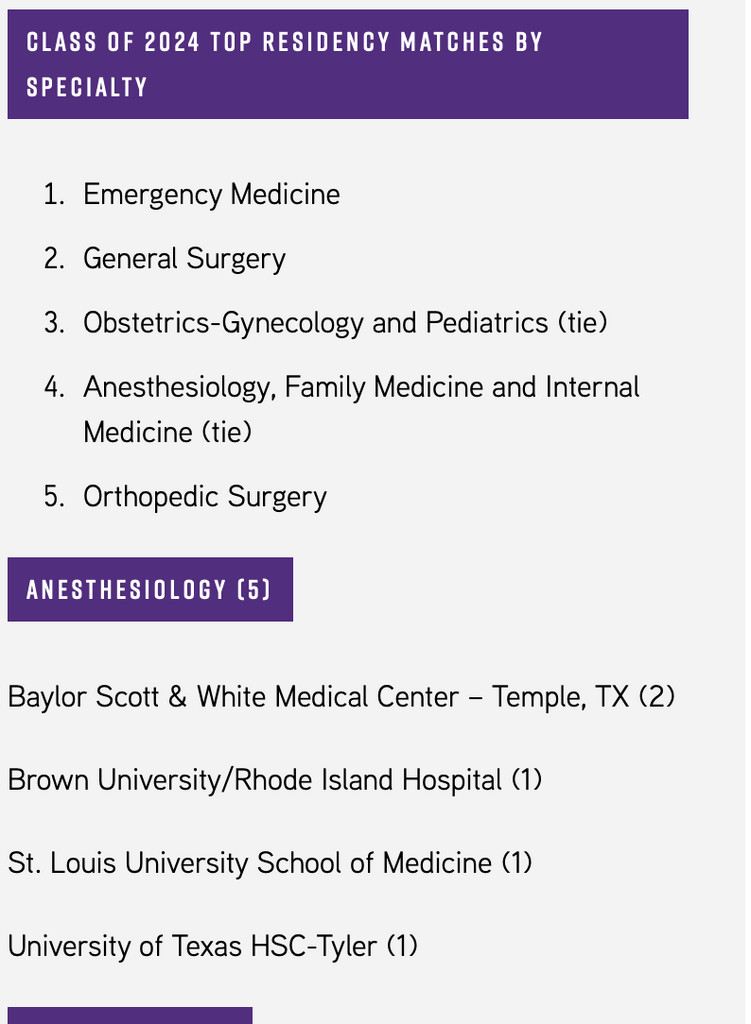Click the Anesthesiology (5) section header

point(150,589)
